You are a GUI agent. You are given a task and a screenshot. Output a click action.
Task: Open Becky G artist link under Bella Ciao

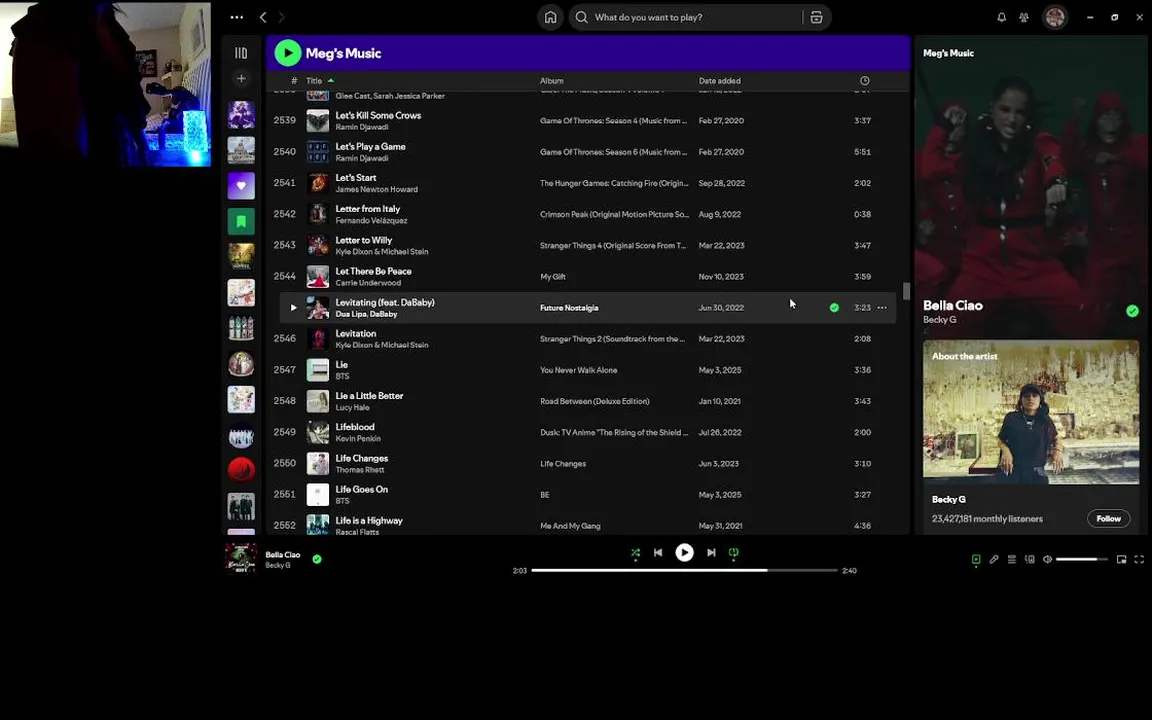point(940,320)
